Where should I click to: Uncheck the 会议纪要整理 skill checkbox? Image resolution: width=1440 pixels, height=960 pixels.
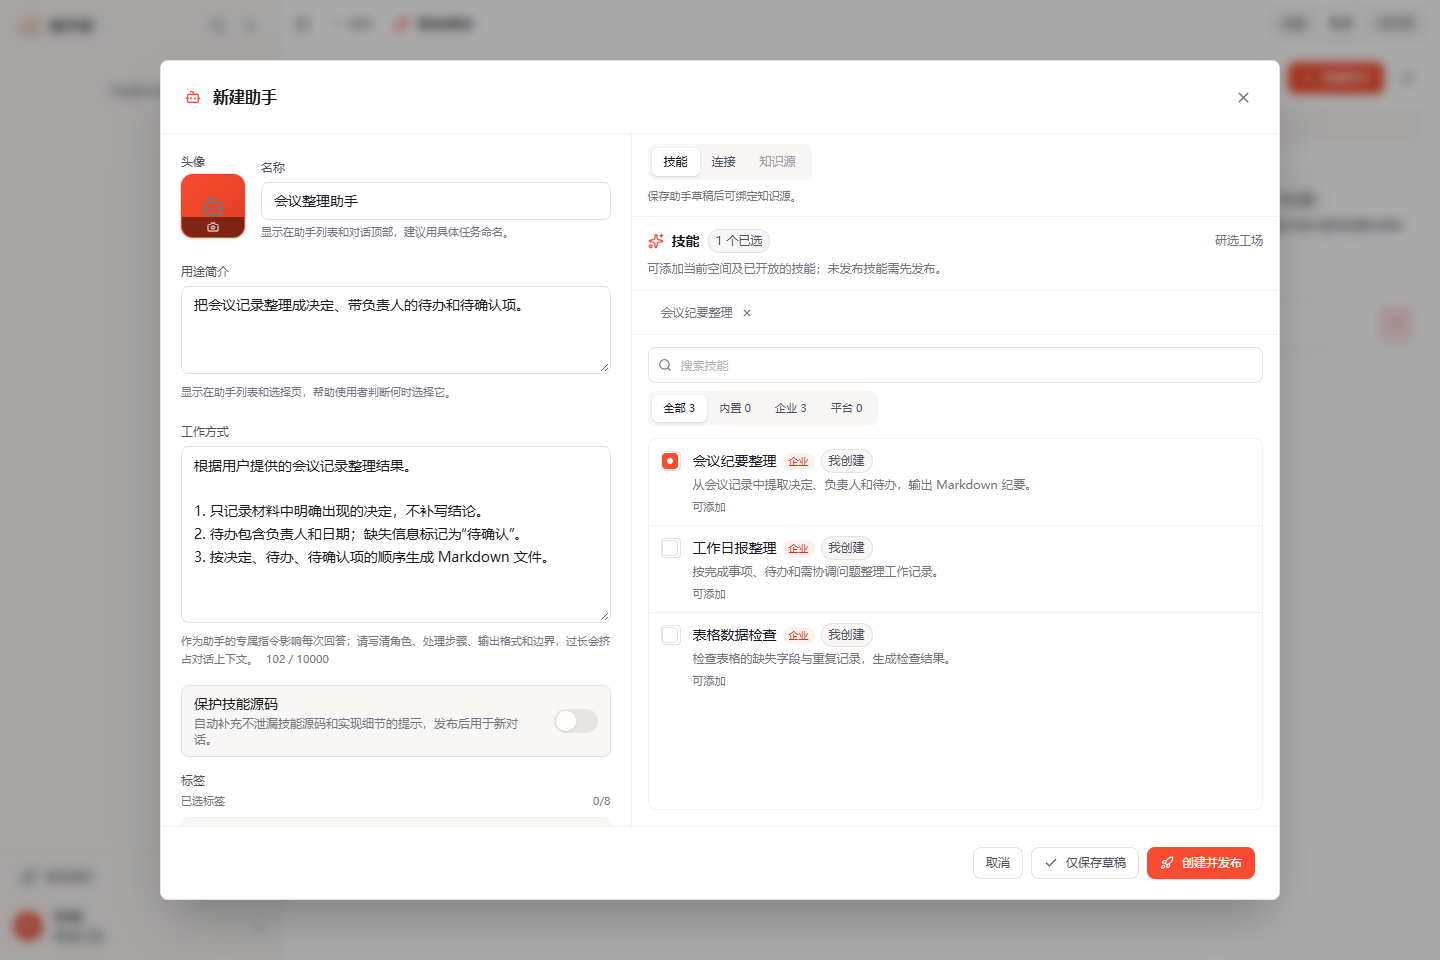[x=670, y=461]
